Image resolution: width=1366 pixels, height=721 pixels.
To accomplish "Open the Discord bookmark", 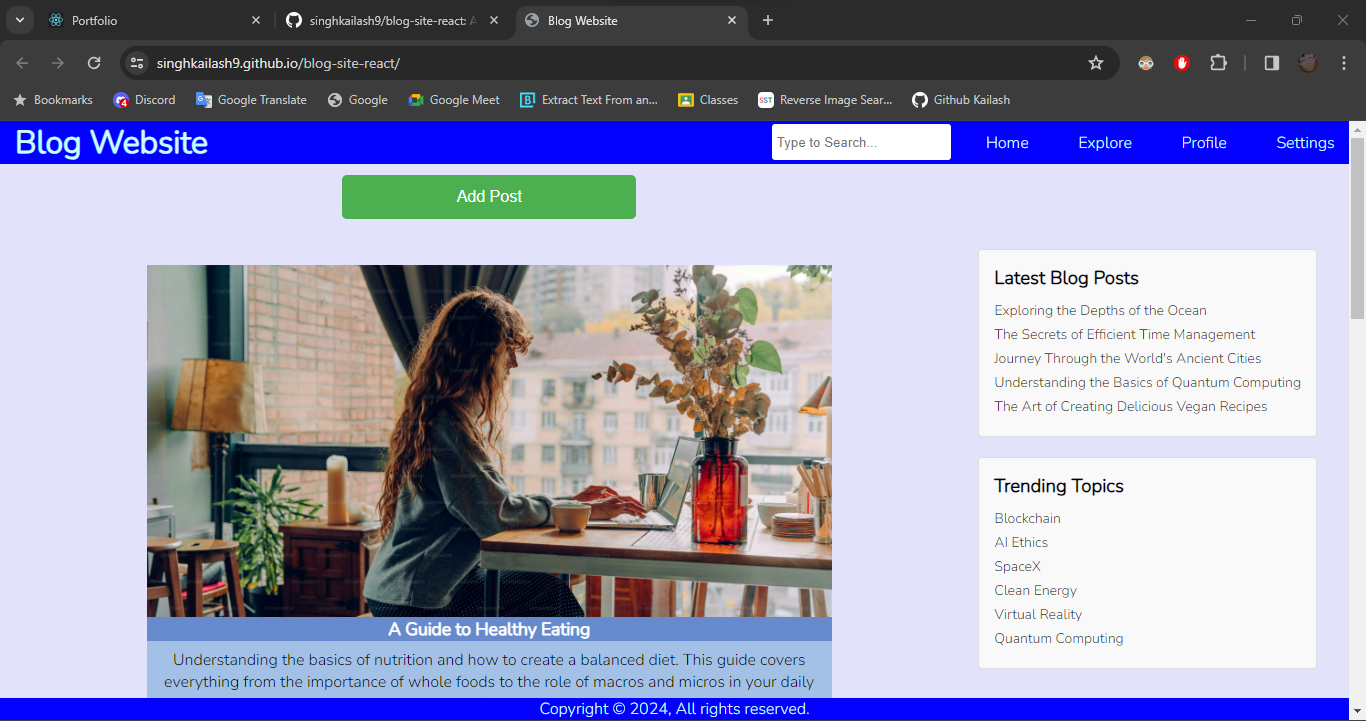I will [144, 100].
